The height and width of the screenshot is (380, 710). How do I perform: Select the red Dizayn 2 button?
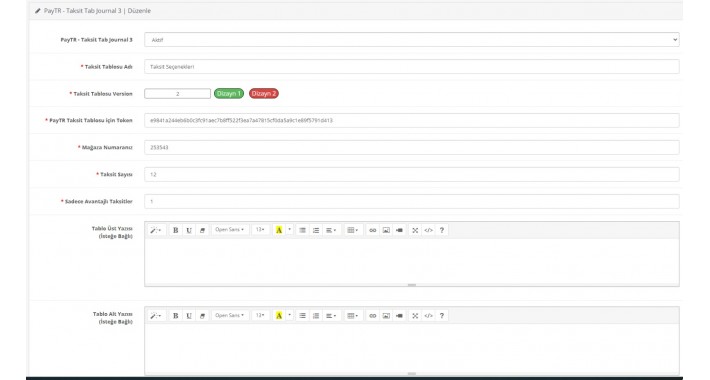264,94
